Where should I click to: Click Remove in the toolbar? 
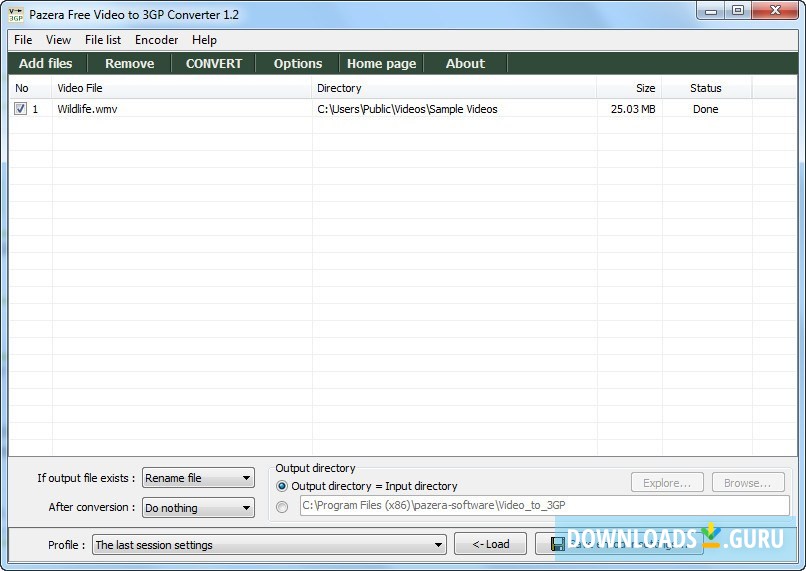click(x=130, y=63)
